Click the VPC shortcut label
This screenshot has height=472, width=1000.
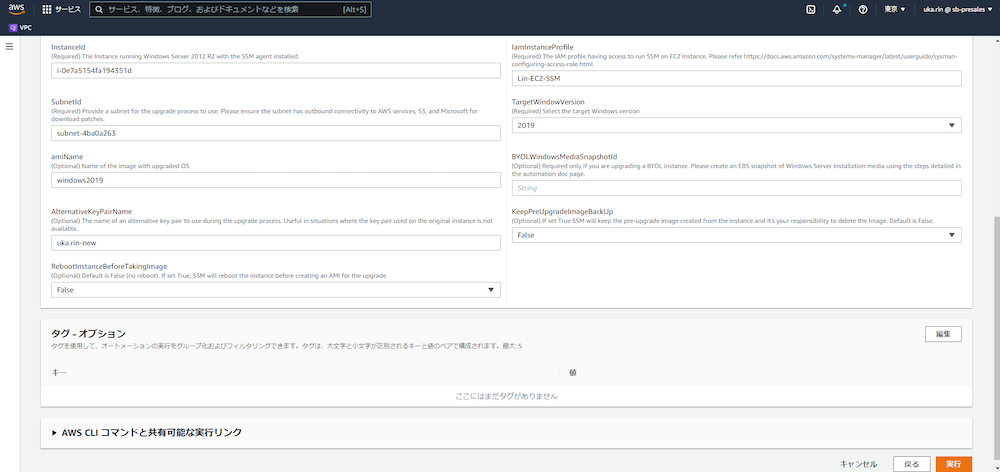pyautogui.click(x=26, y=27)
